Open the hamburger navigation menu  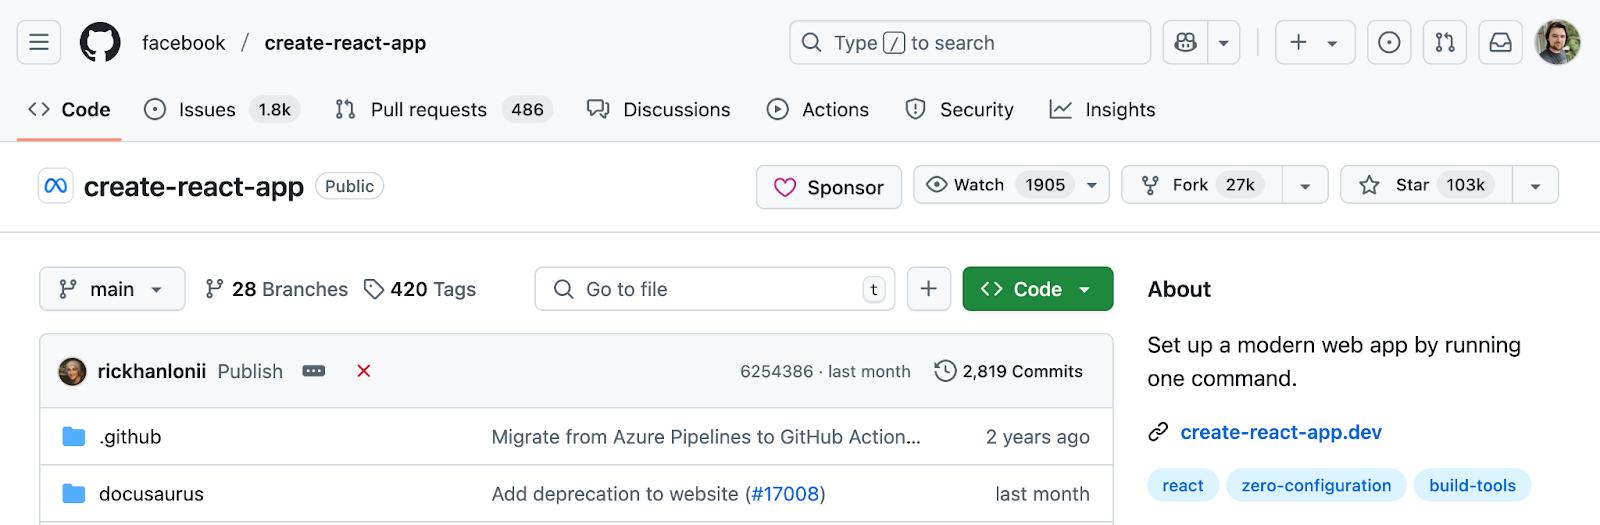coord(39,42)
